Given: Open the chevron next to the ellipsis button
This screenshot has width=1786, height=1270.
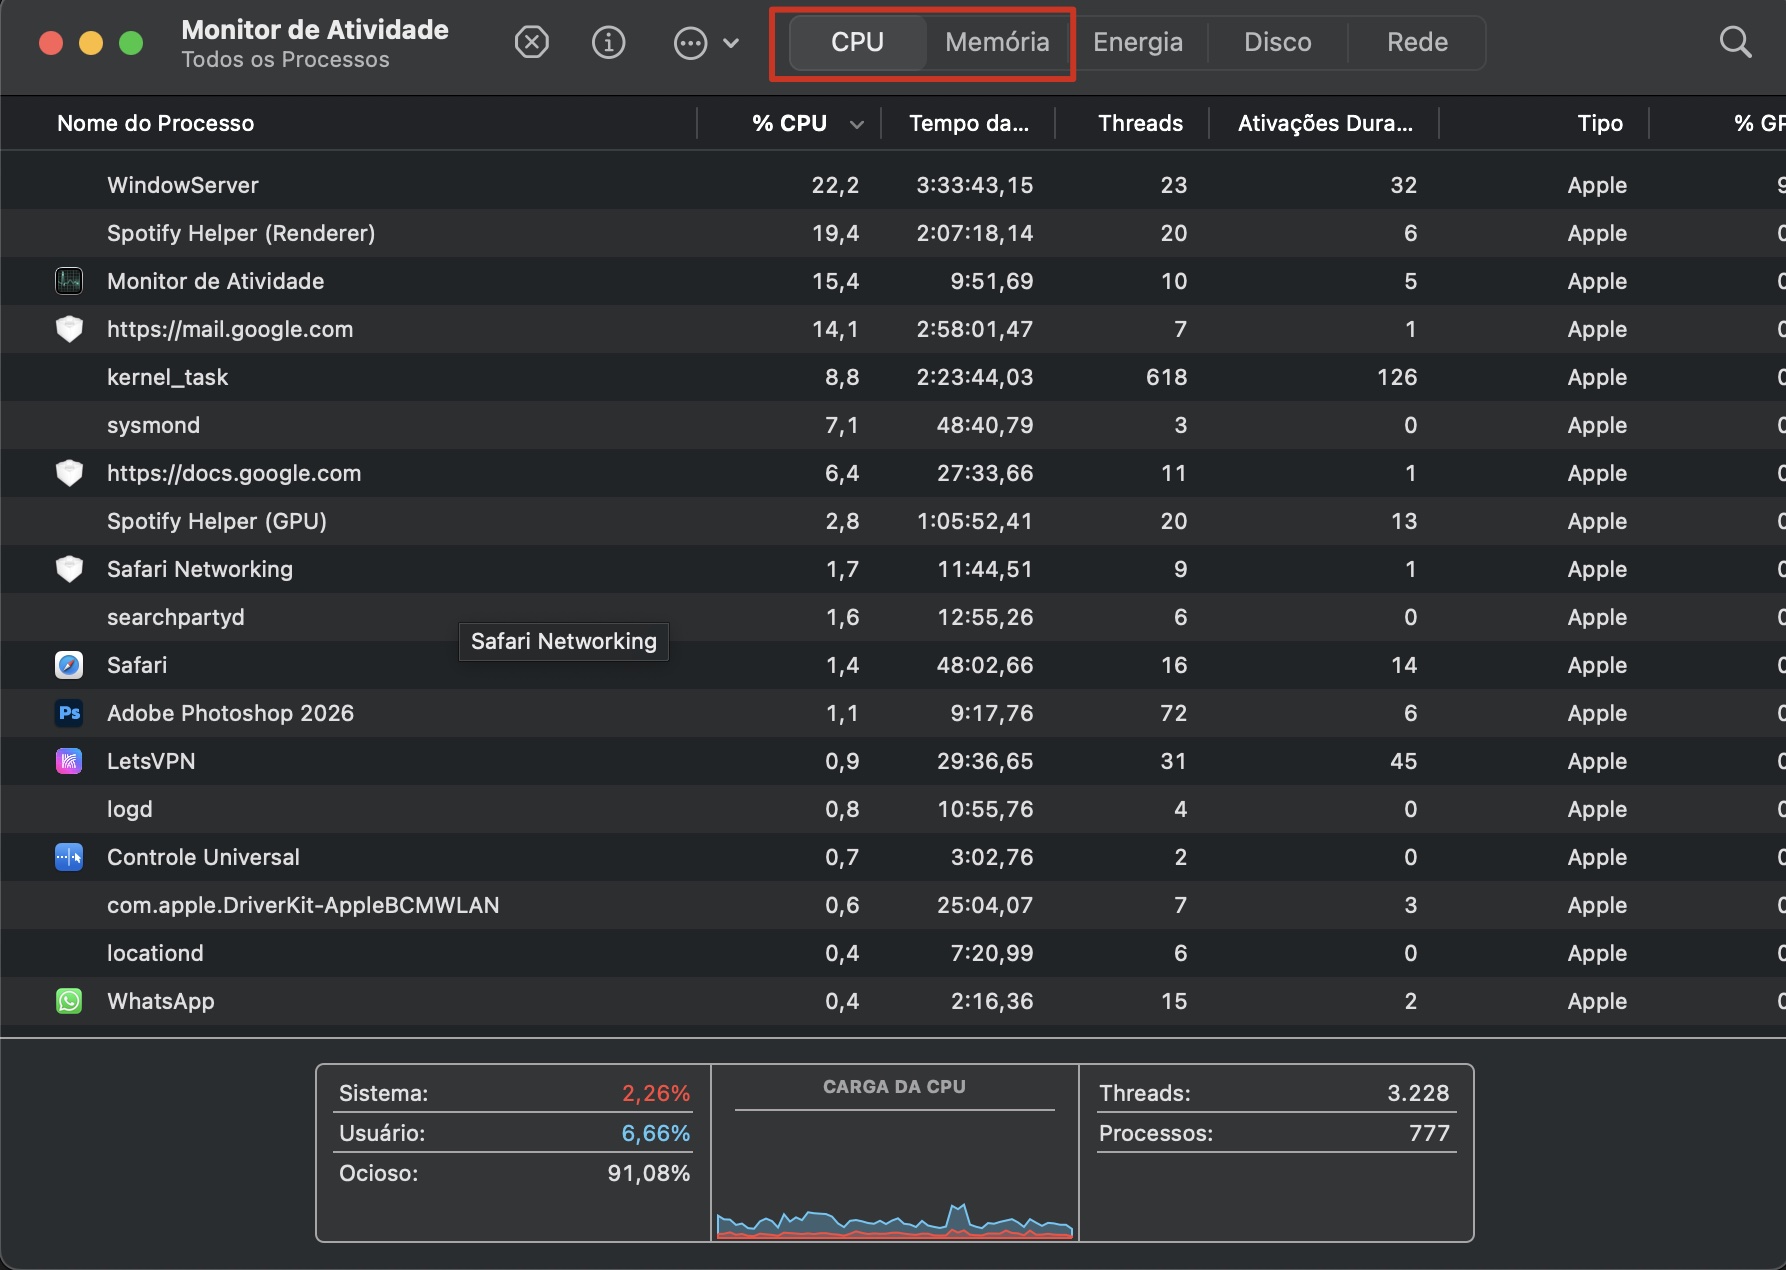Looking at the screenshot, I should click(733, 44).
